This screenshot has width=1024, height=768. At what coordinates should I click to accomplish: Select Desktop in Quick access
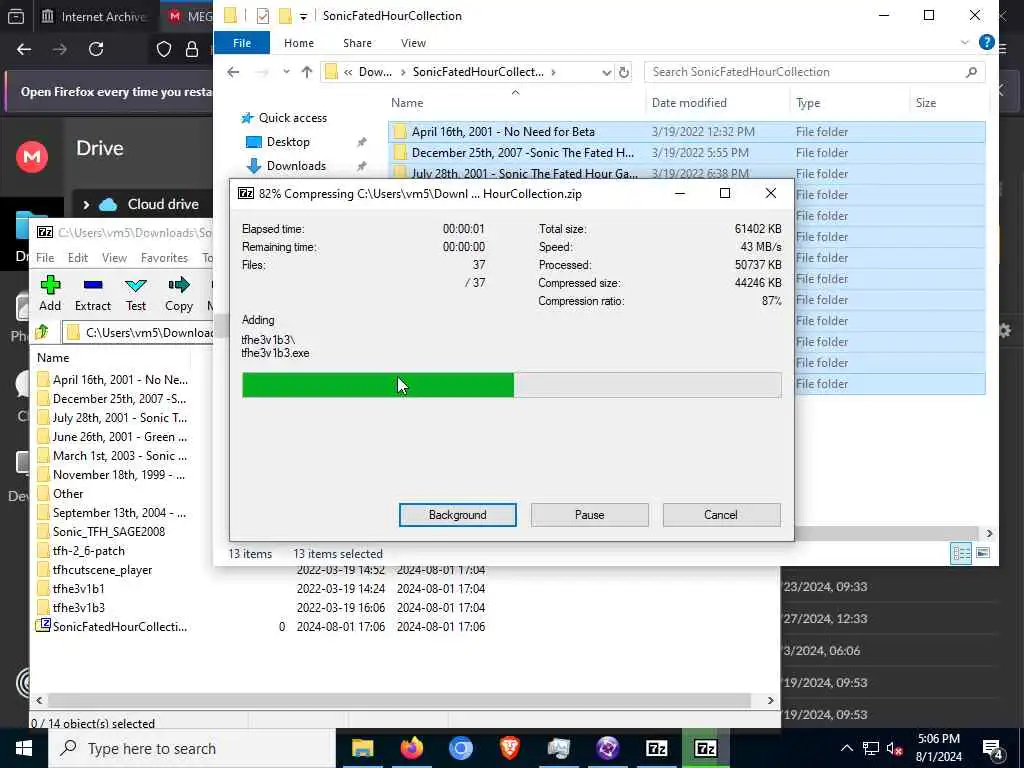pyautogui.click(x=288, y=142)
